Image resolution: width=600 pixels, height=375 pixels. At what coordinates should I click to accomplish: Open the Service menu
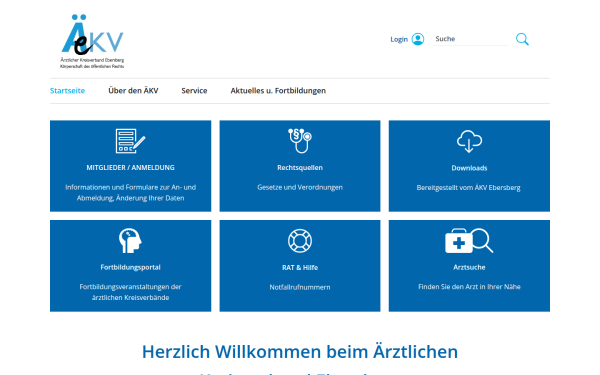coord(194,91)
